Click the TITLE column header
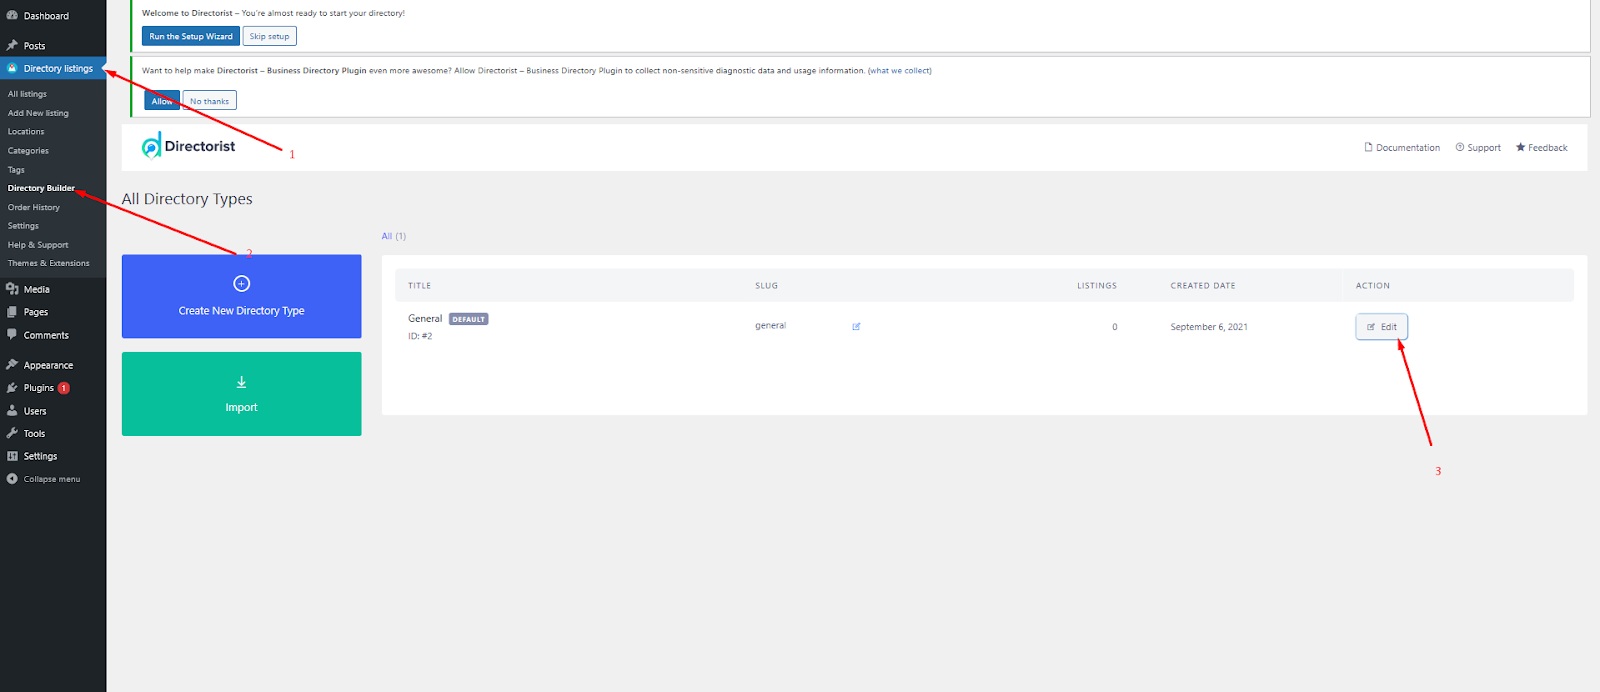This screenshot has height=692, width=1600. (x=419, y=286)
